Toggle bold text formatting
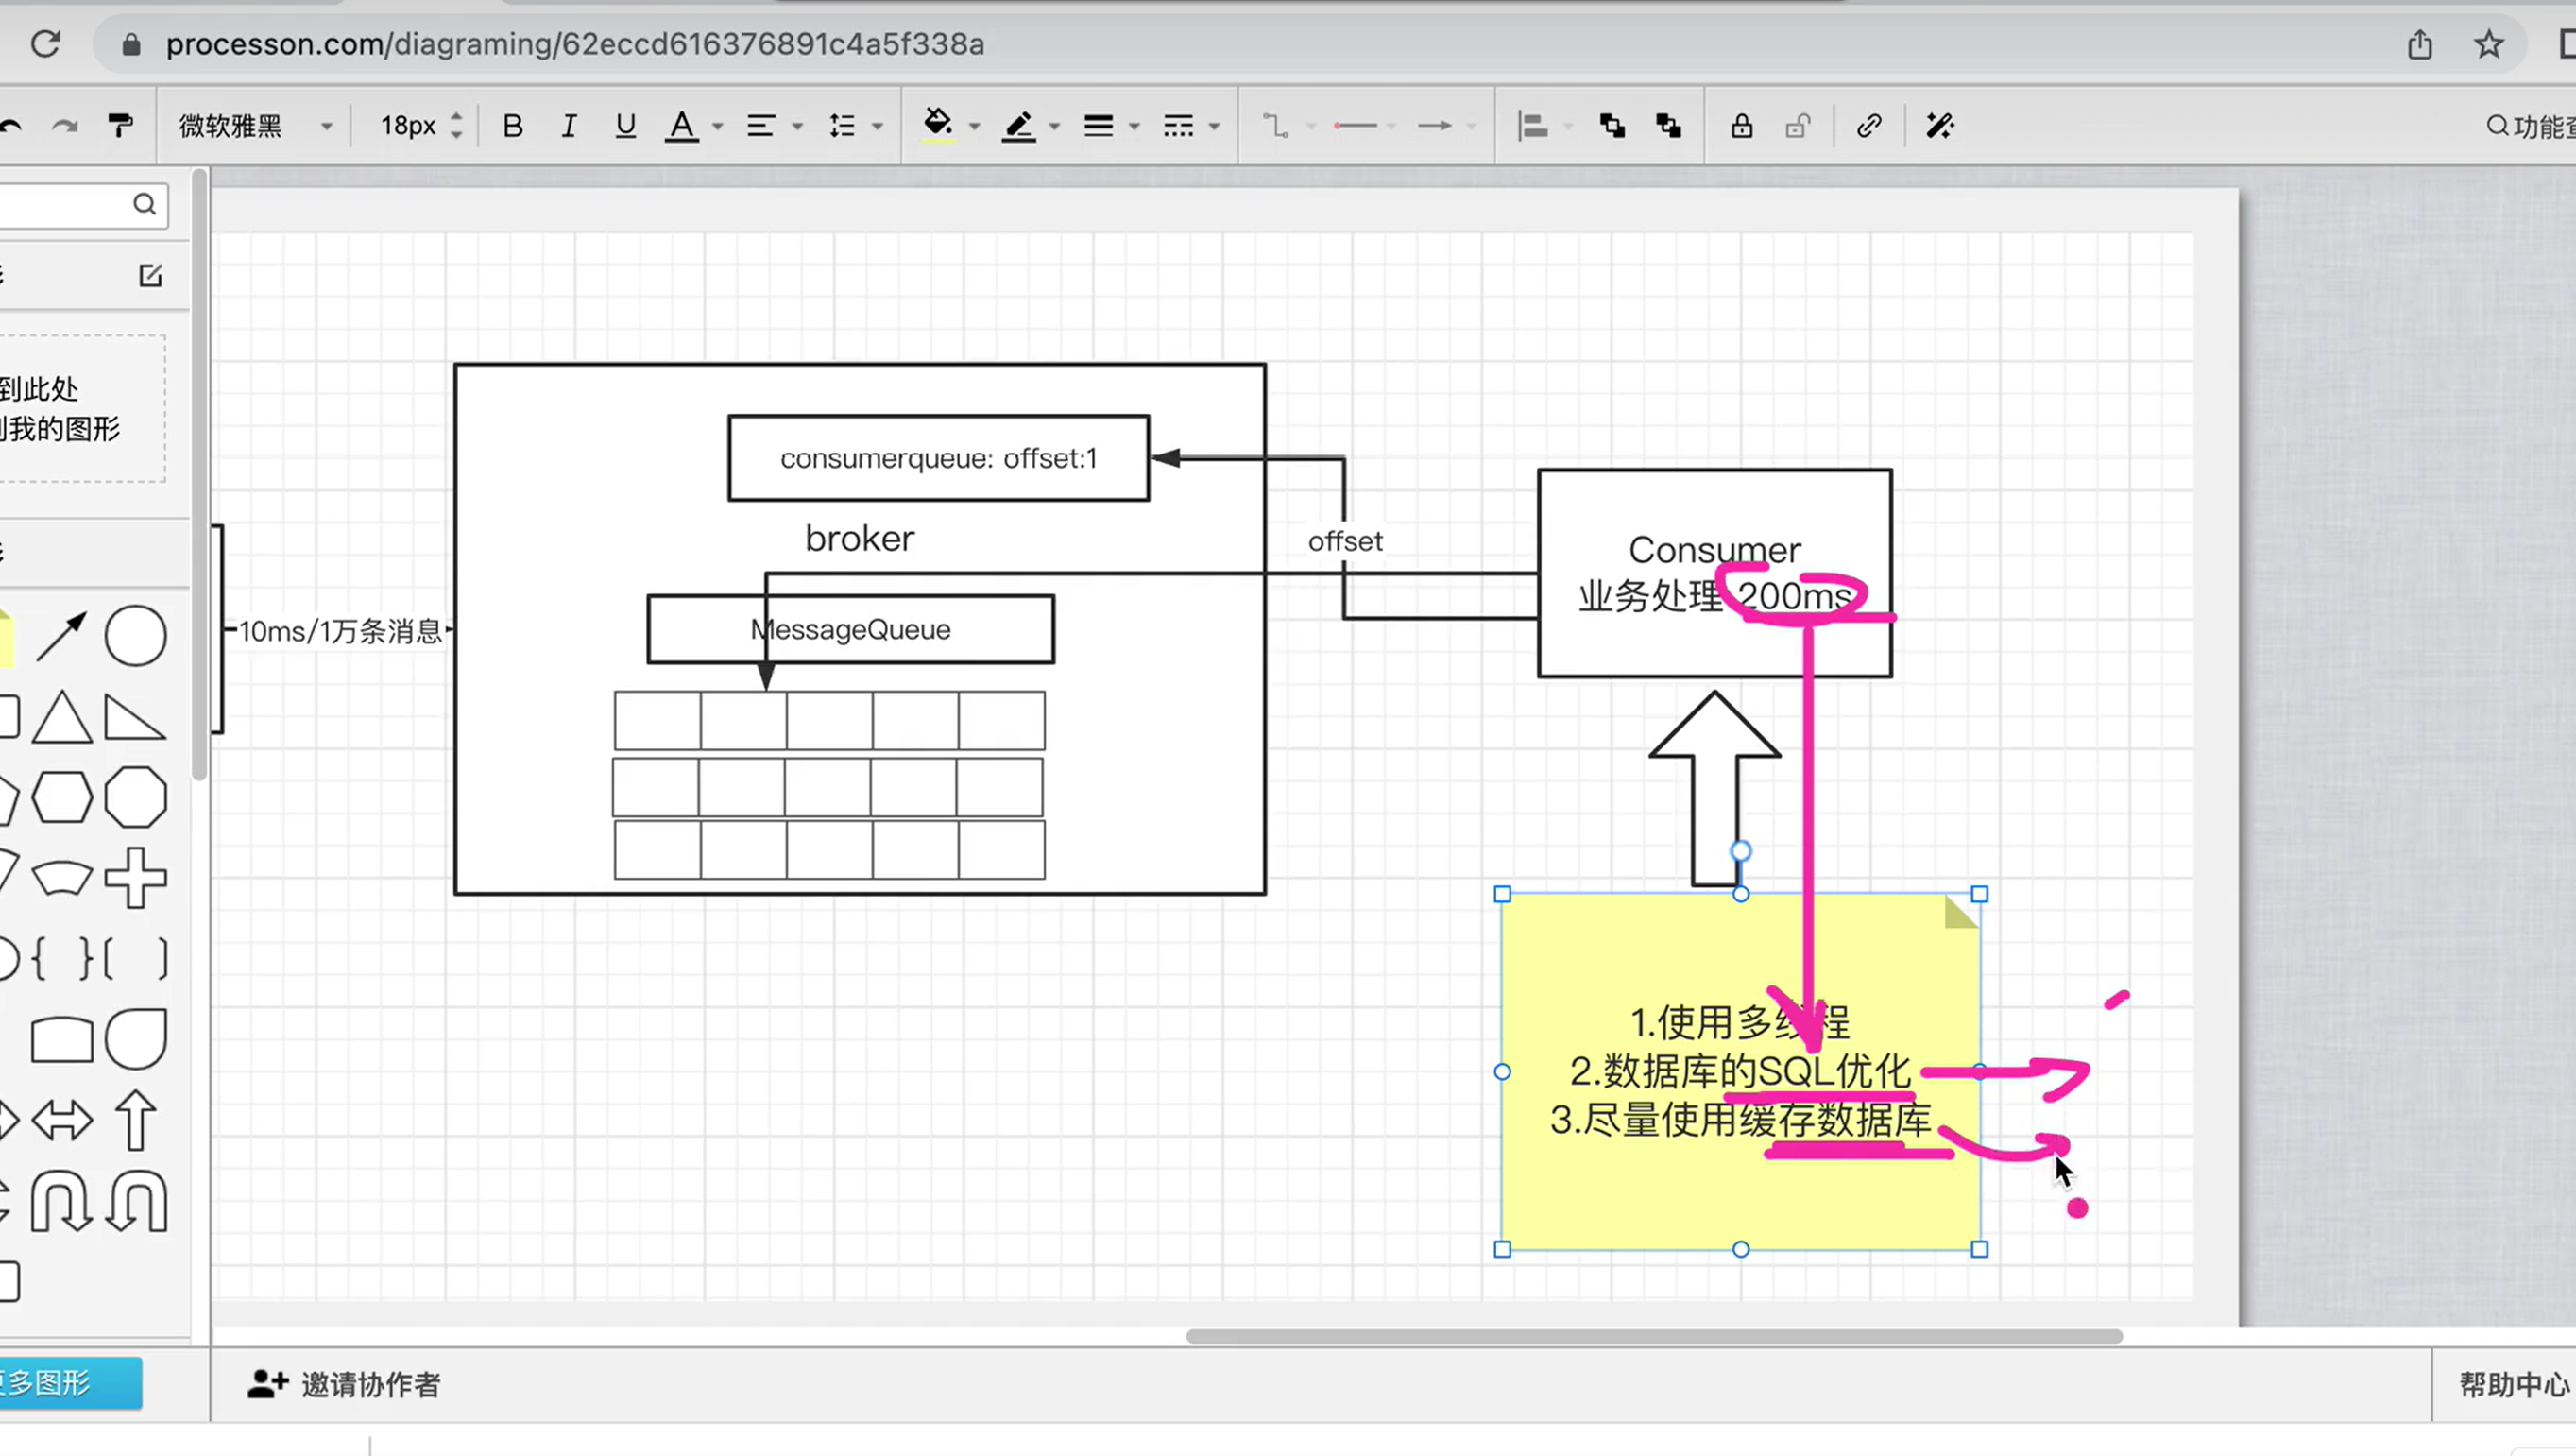 [513, 126]
